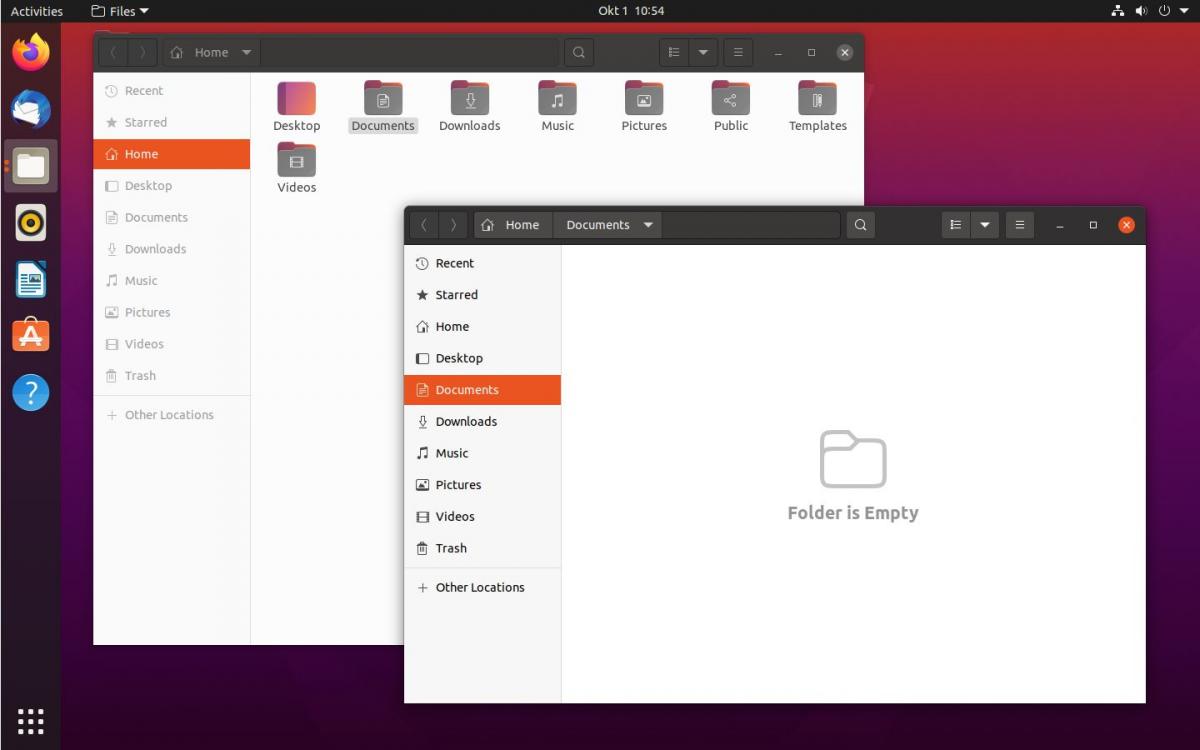
Task: Expand view options dropdown in Documents window
Action: 985,225
